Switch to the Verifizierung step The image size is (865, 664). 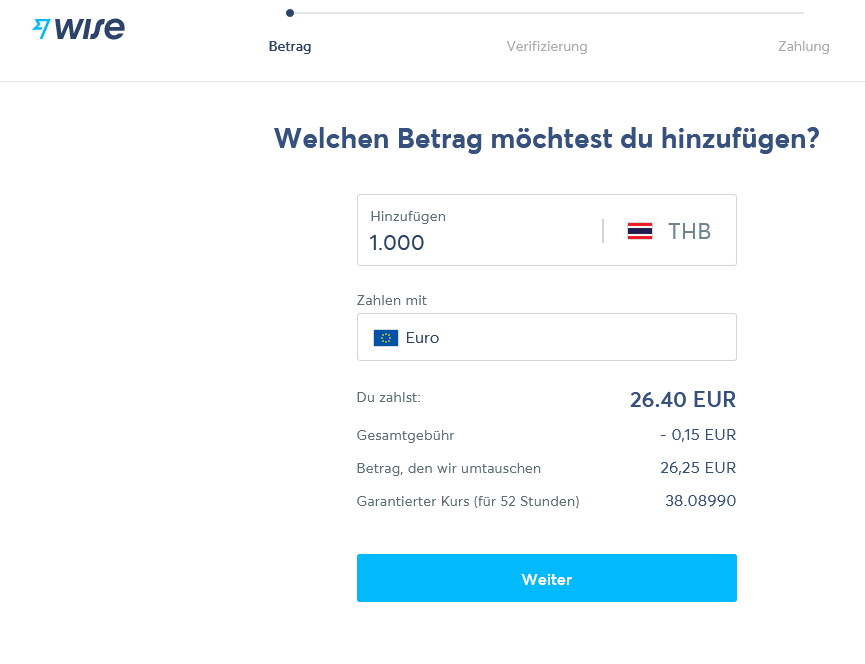547,46
